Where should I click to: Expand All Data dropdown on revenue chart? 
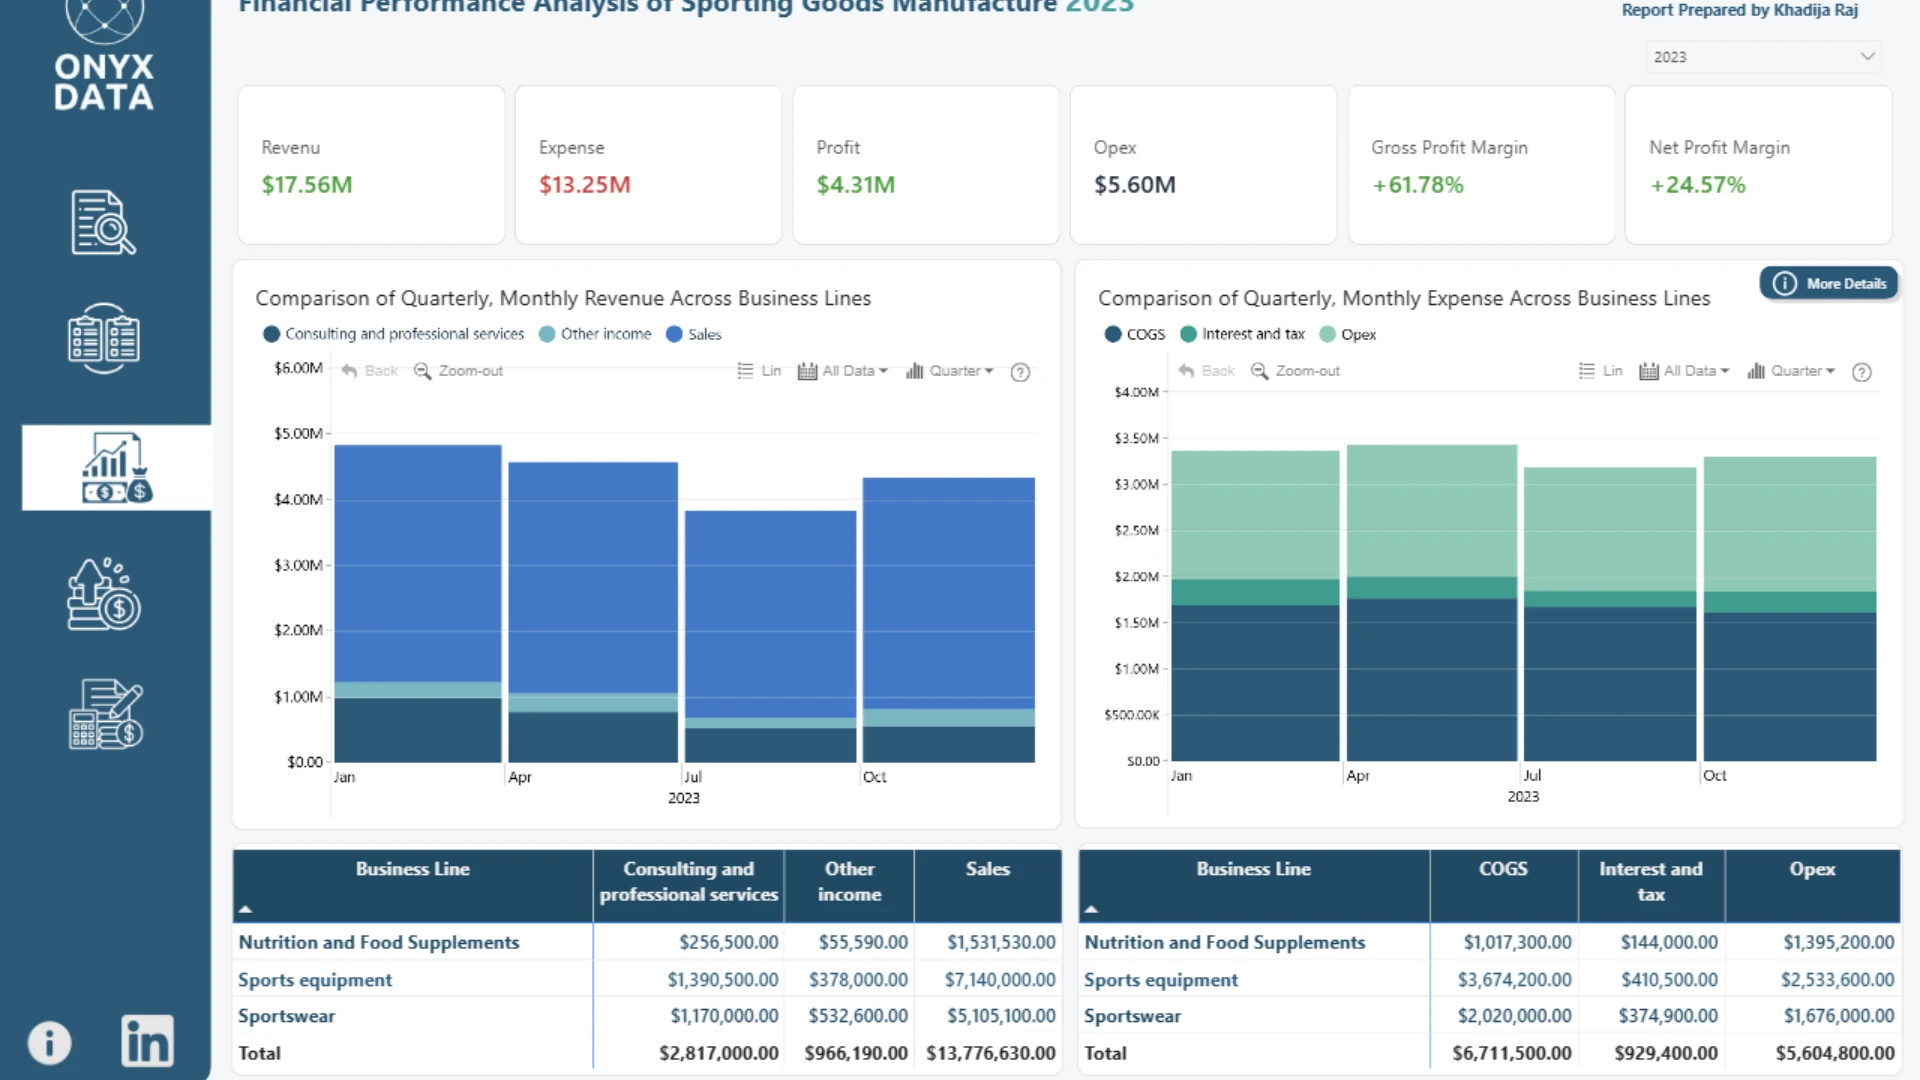[843, 371]
